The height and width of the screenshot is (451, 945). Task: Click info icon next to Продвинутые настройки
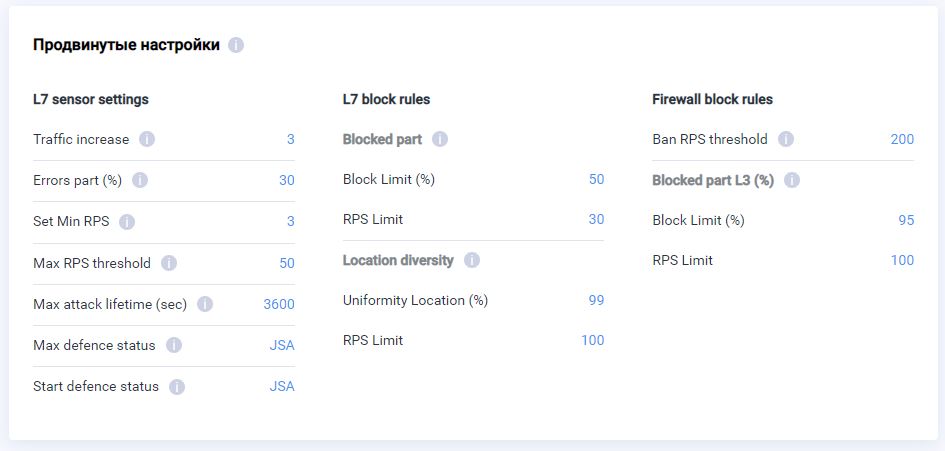pos(236,45)
